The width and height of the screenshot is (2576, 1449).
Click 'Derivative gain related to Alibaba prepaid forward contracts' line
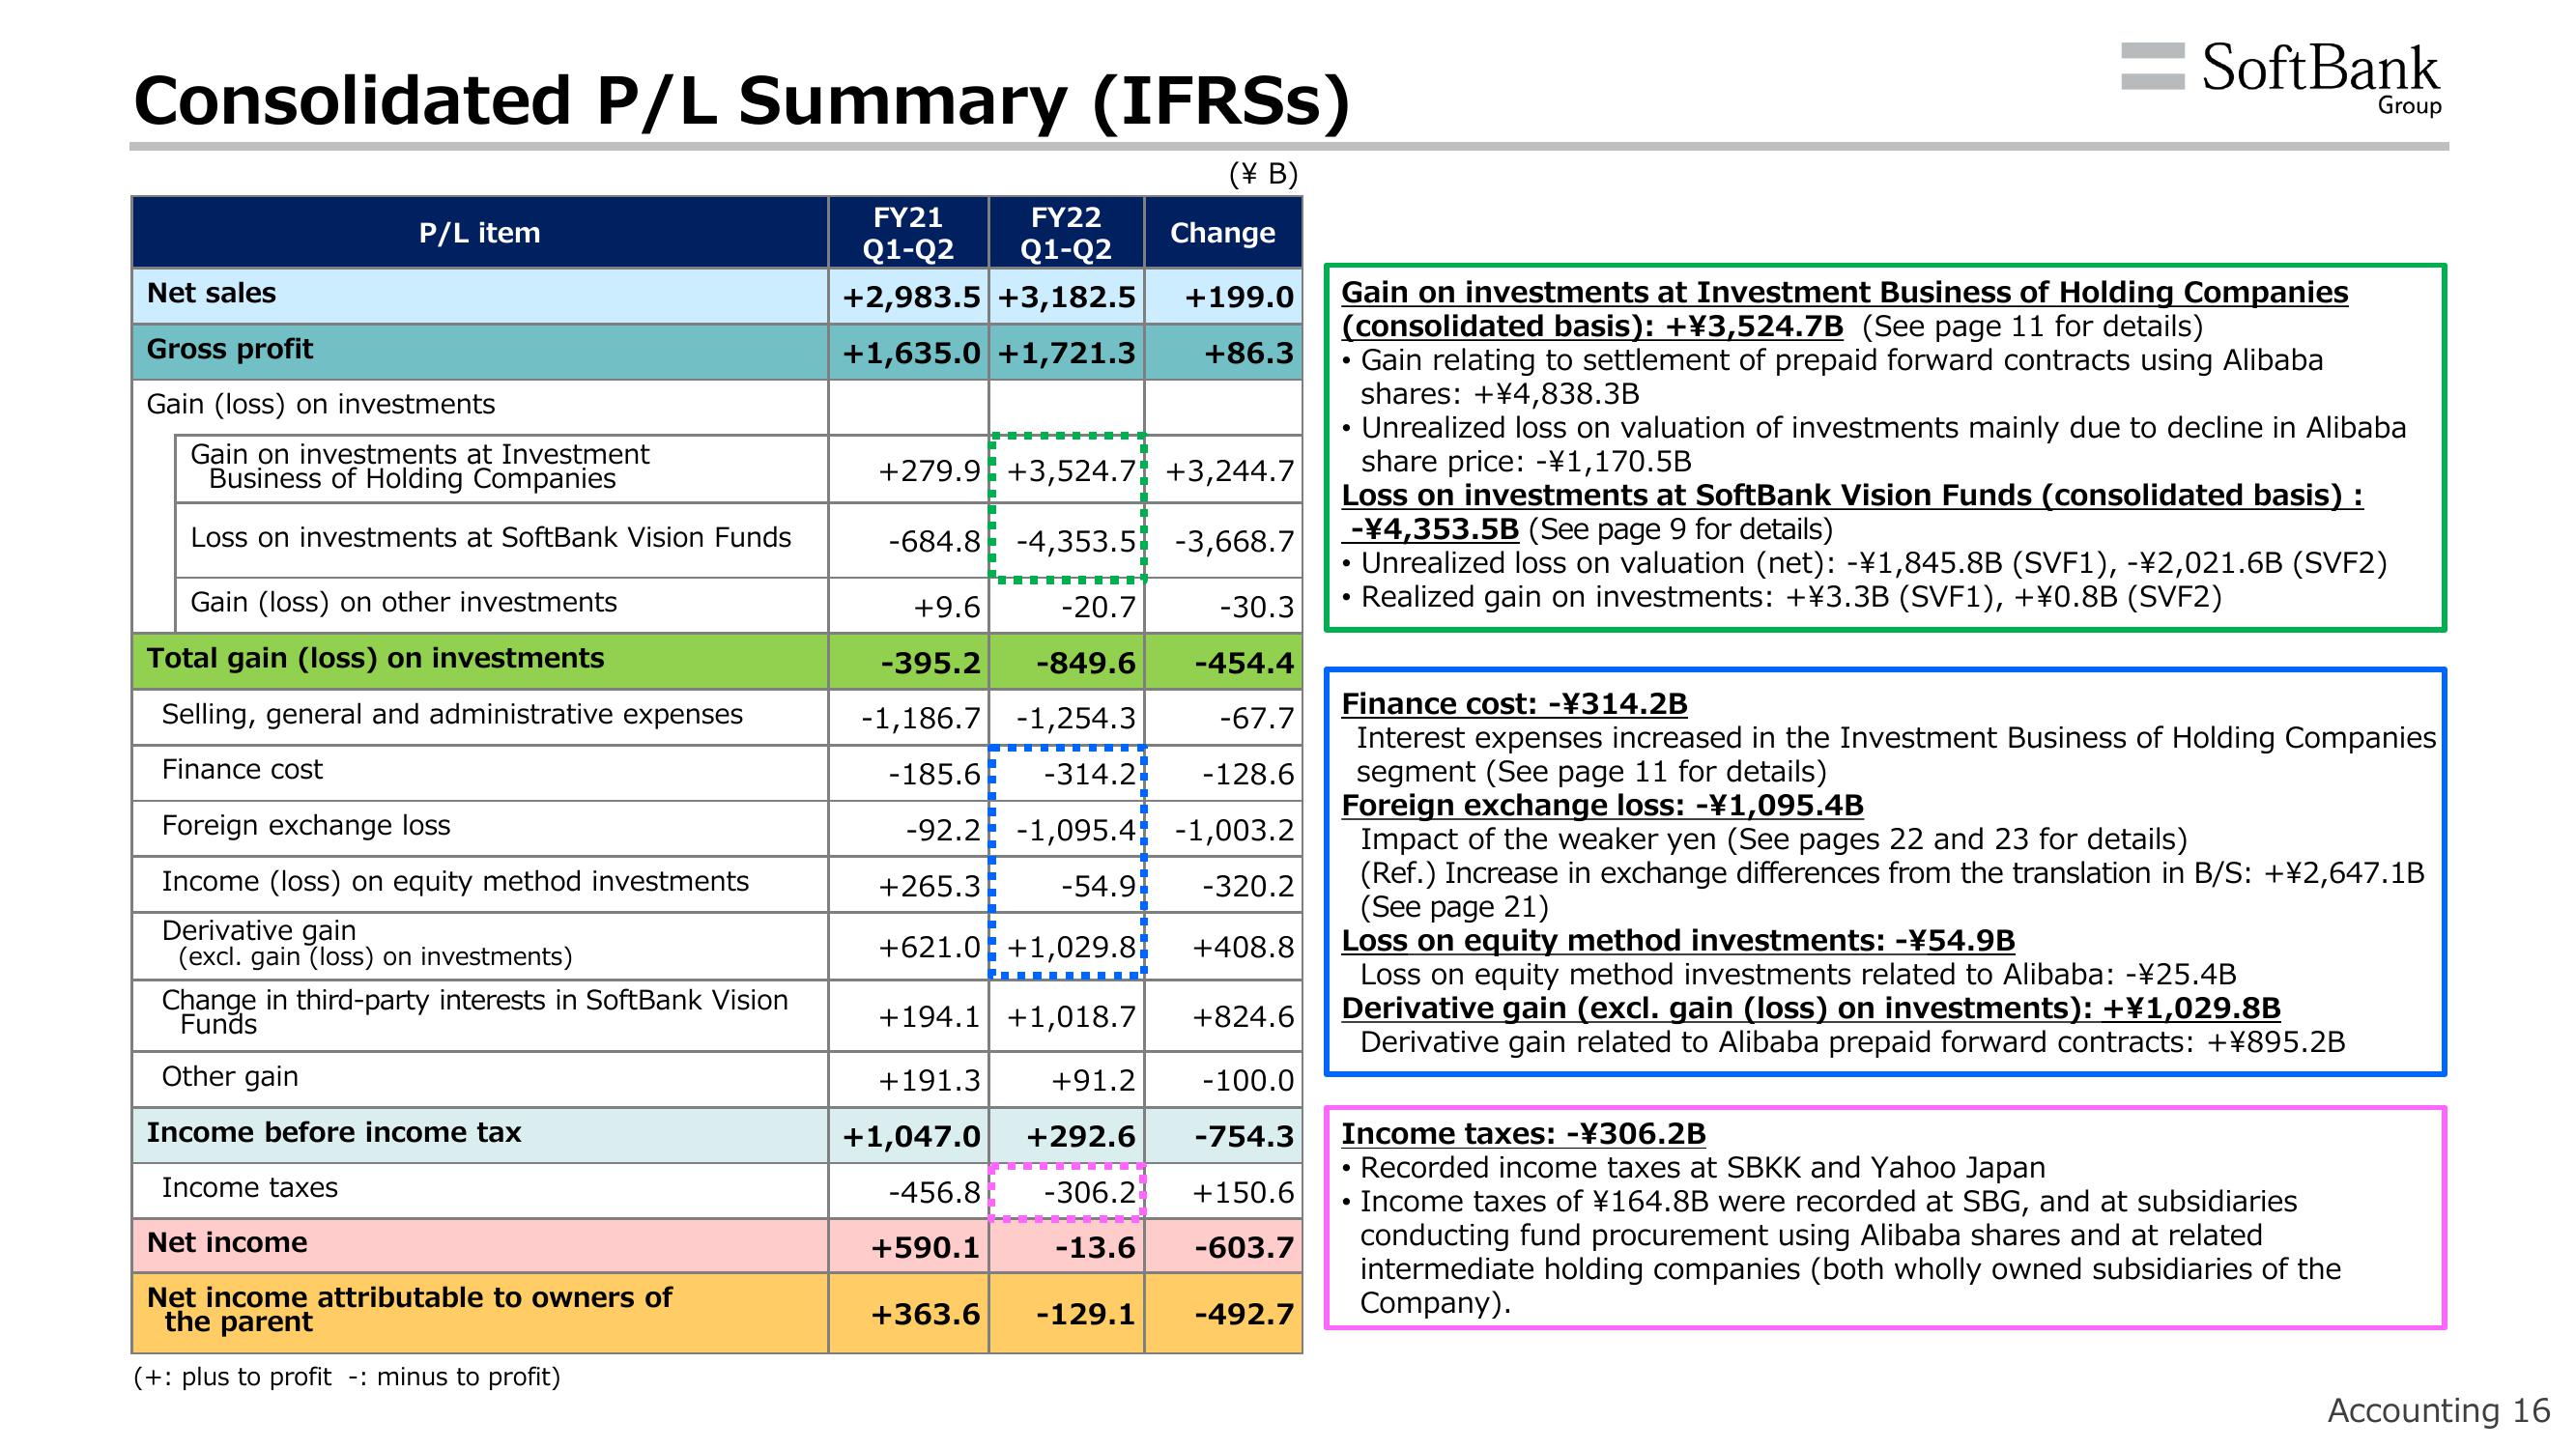click(1853, 1043)
